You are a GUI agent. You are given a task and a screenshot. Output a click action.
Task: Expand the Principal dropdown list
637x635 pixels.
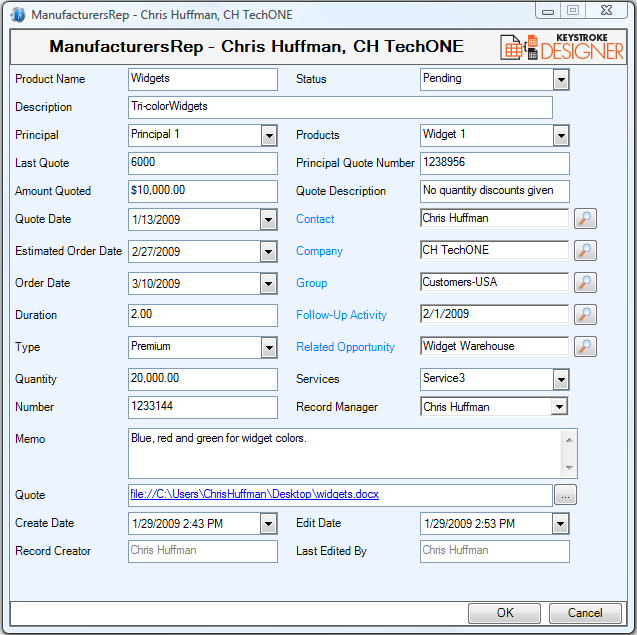point(269,136)
